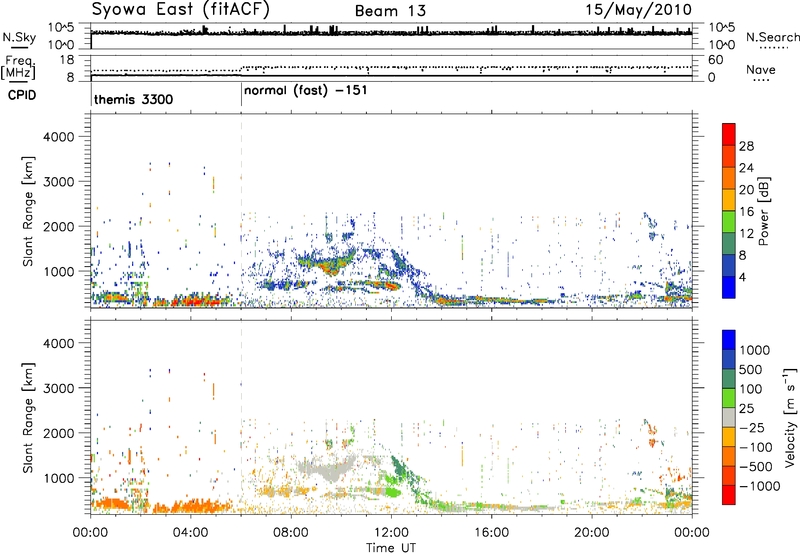Click the '-1000' tick on the velocity colorbar
Screen dimensions: 800x554
click(x=760, y=486)
